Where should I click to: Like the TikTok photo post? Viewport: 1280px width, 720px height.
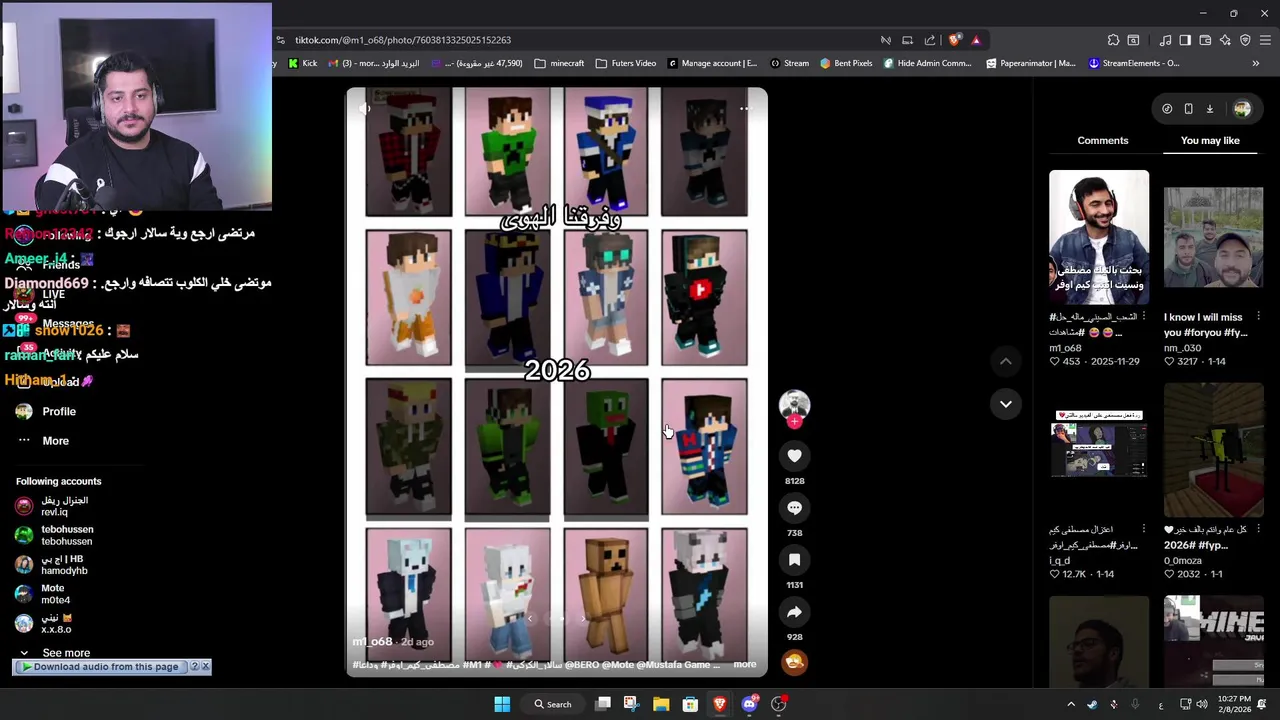(x=794, y=456)
